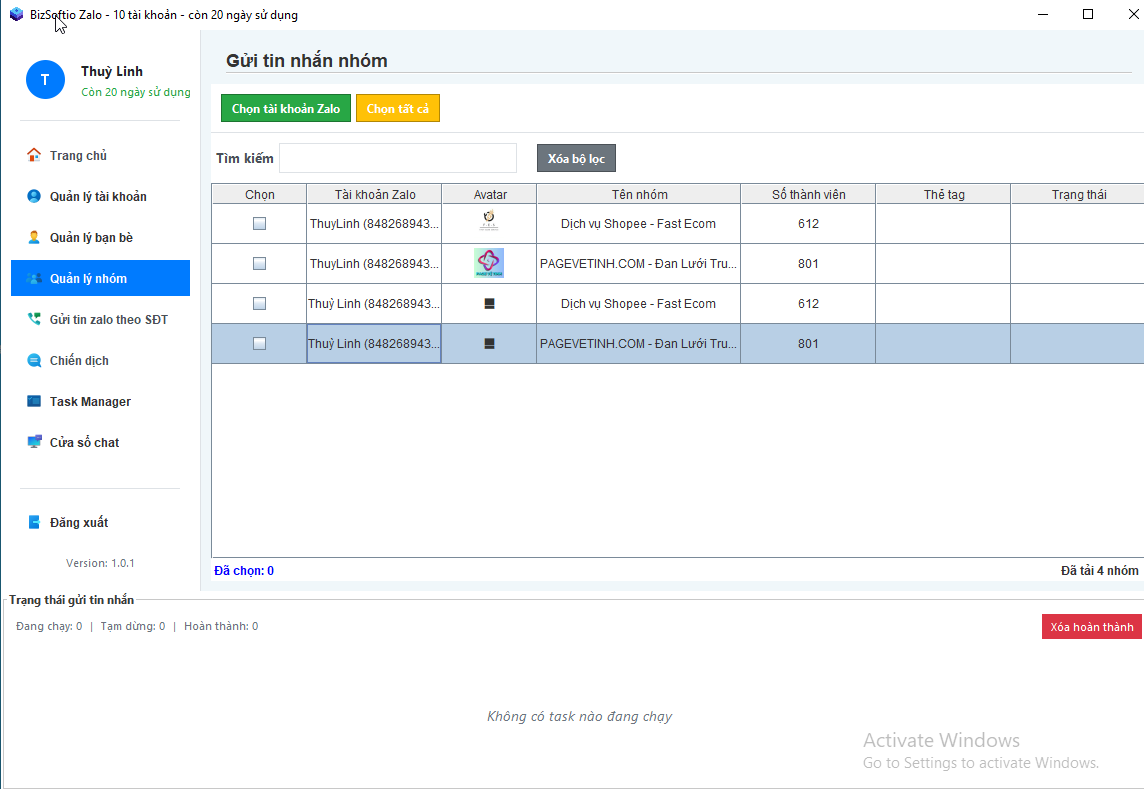Click the Quản lý bạn bè icon
The image size is (1144, 789).
34,237
